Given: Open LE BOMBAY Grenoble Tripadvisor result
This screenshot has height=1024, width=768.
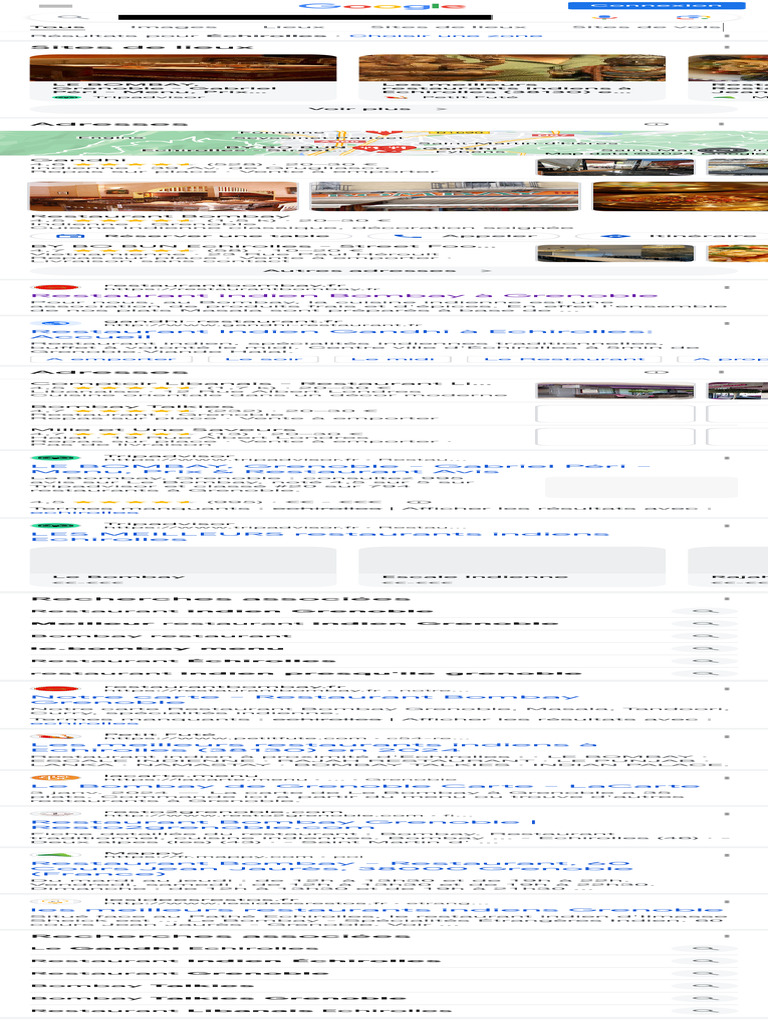Looking at the screenshot, I should click(341, 469).
